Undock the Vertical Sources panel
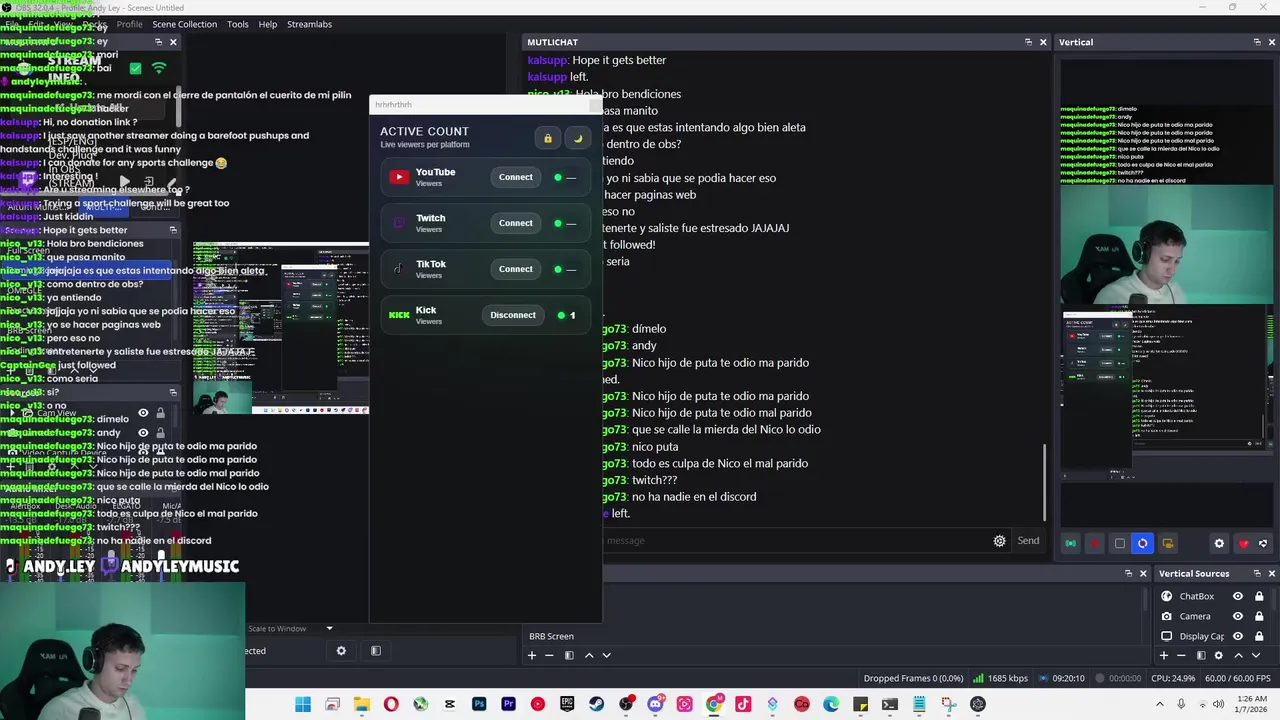The width and height of the screenshot is (1280, 720). coord(1255,574)
